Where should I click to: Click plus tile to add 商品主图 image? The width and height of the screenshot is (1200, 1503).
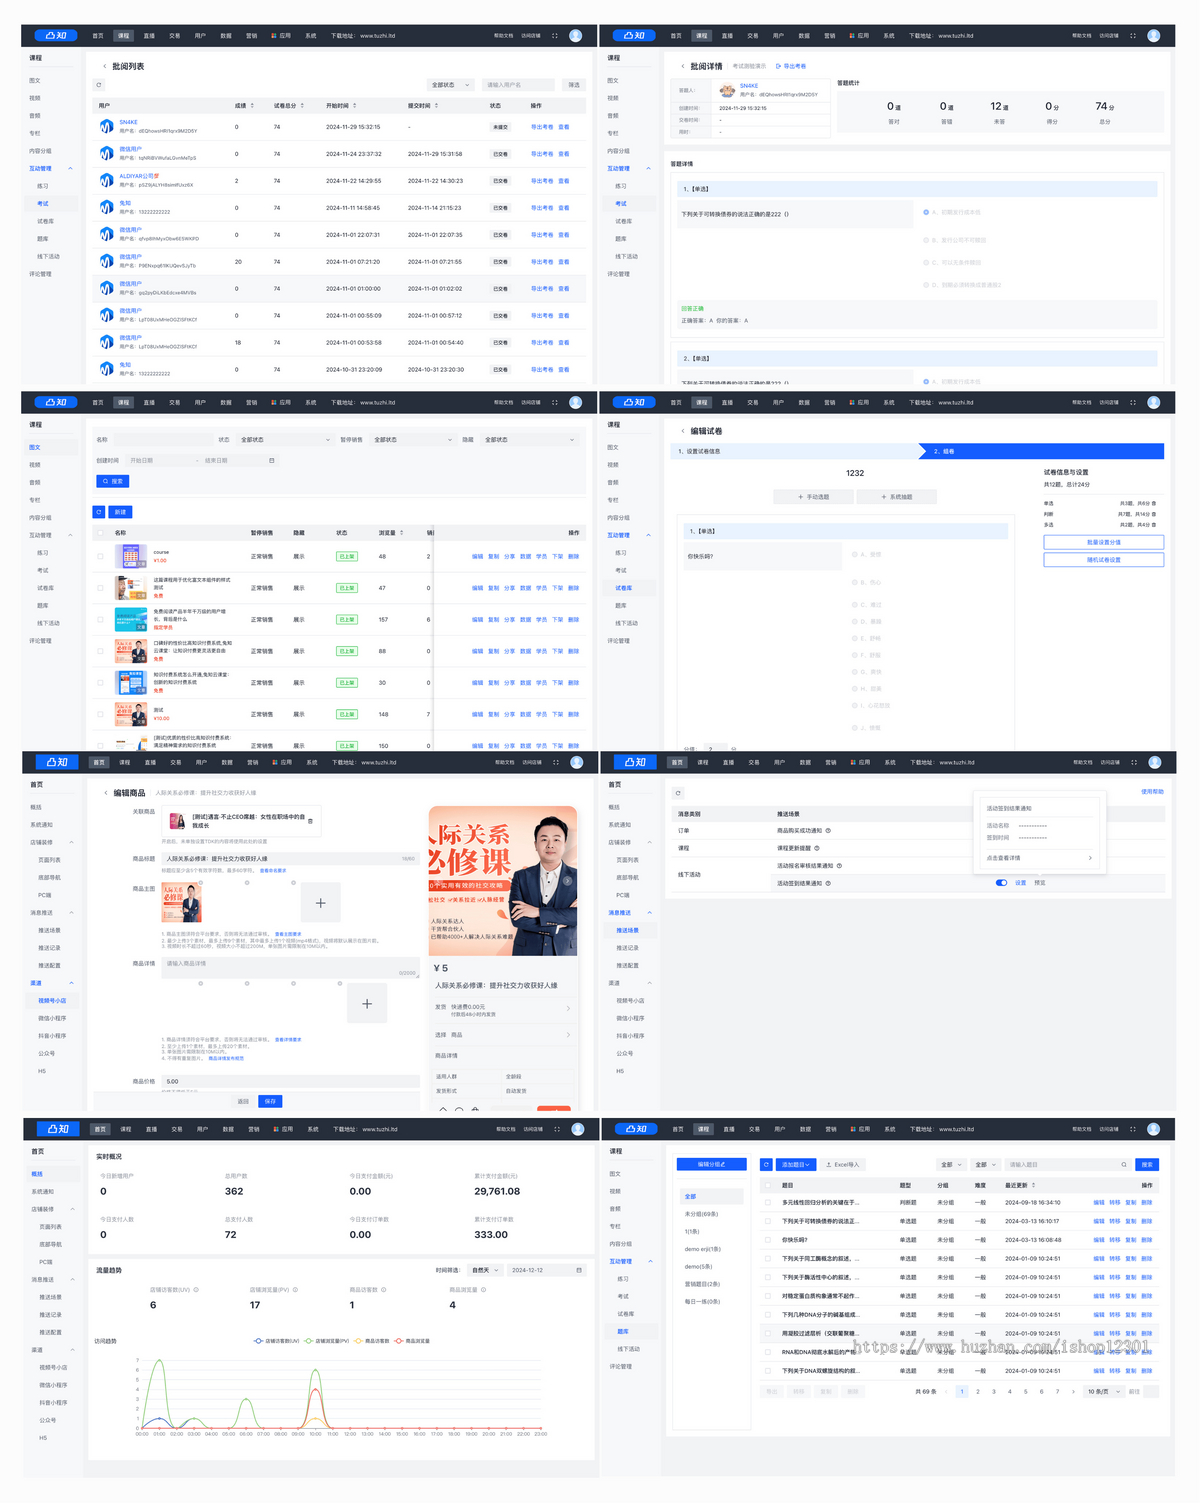tap(321, 903)
